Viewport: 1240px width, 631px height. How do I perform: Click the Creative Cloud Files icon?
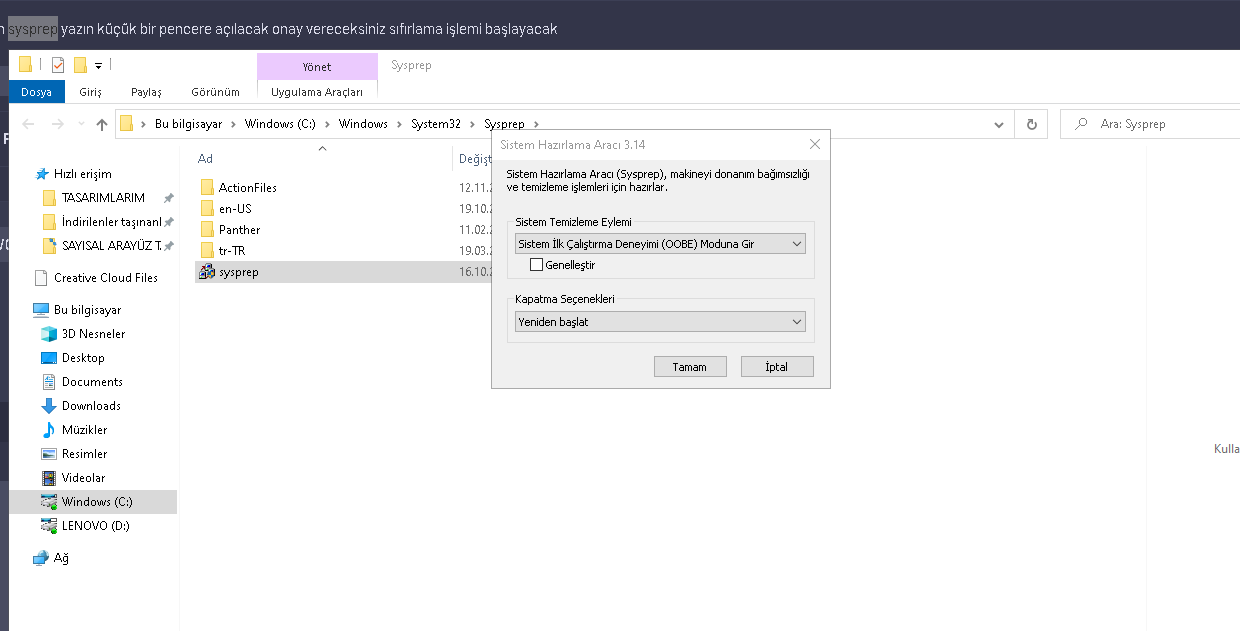[41, 278]
